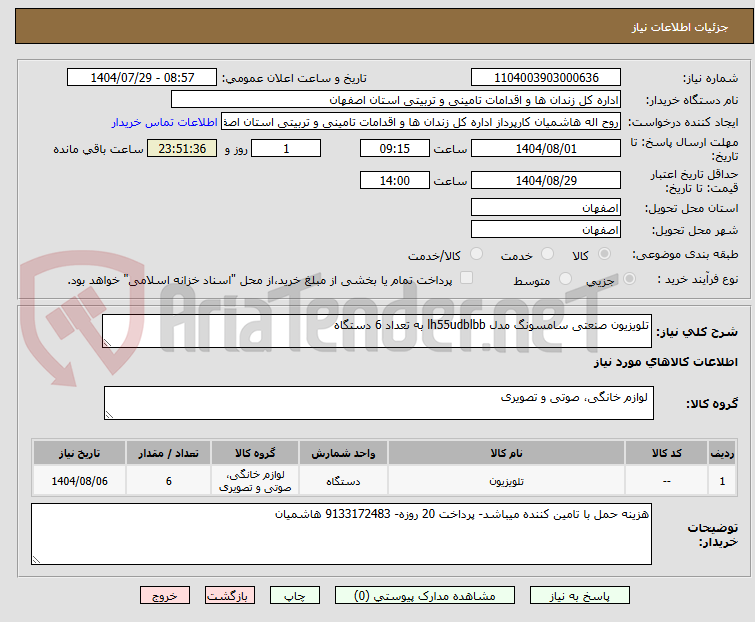Select the کالا/خدمت radio button
This screenshot has width=755, height=622.
(x=476, y=254)
